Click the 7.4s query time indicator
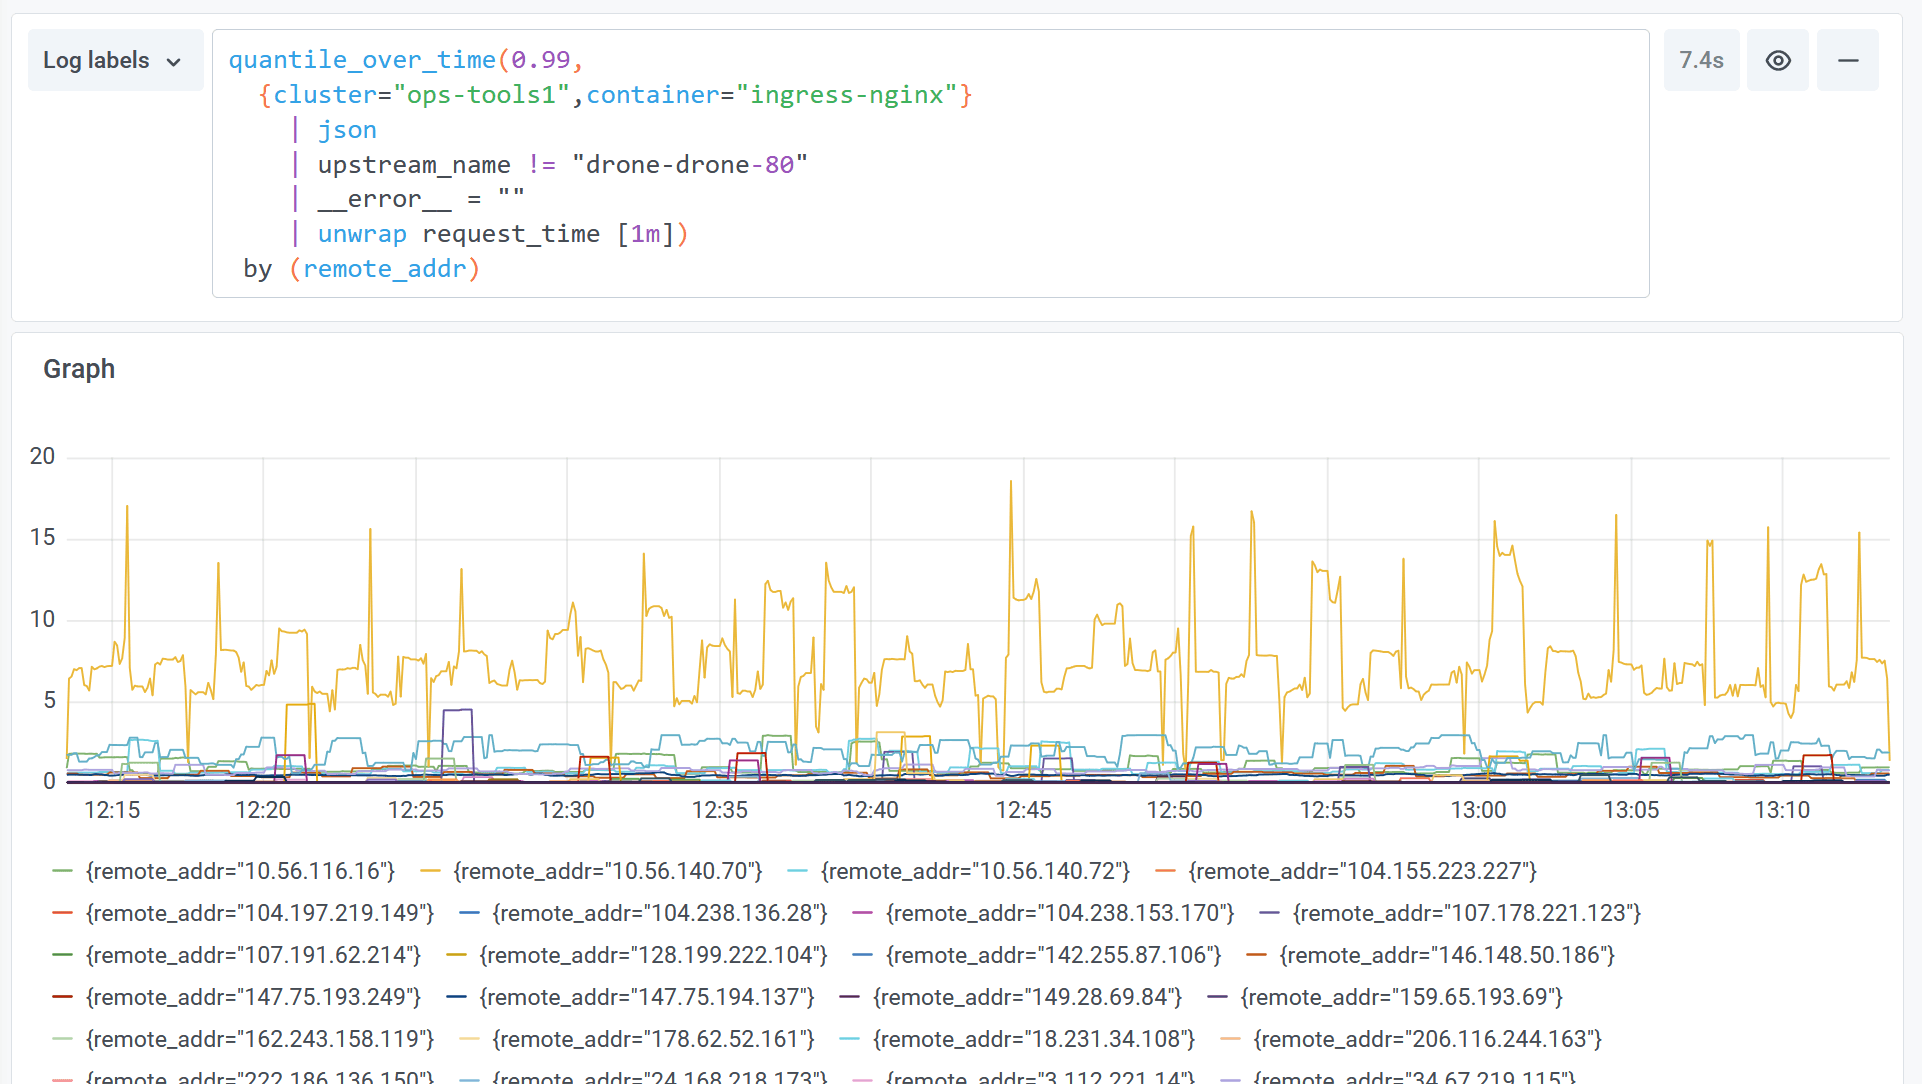Screen dimensions: 1922x1084 tap(1700, 61)
